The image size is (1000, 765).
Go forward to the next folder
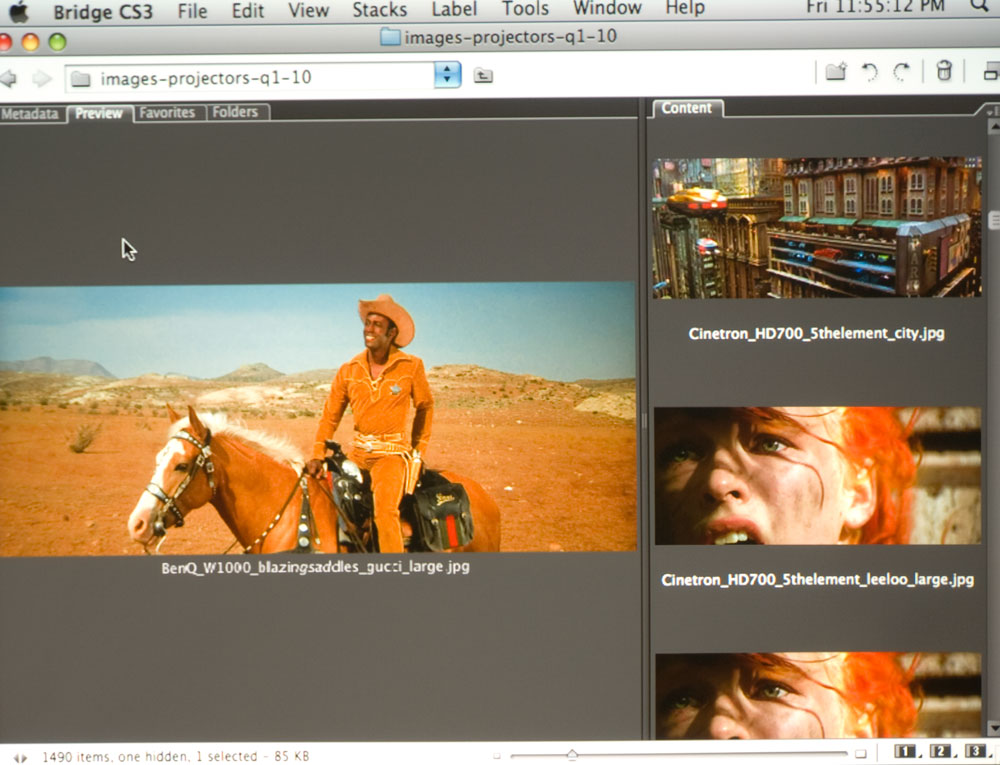pos(42,78)
